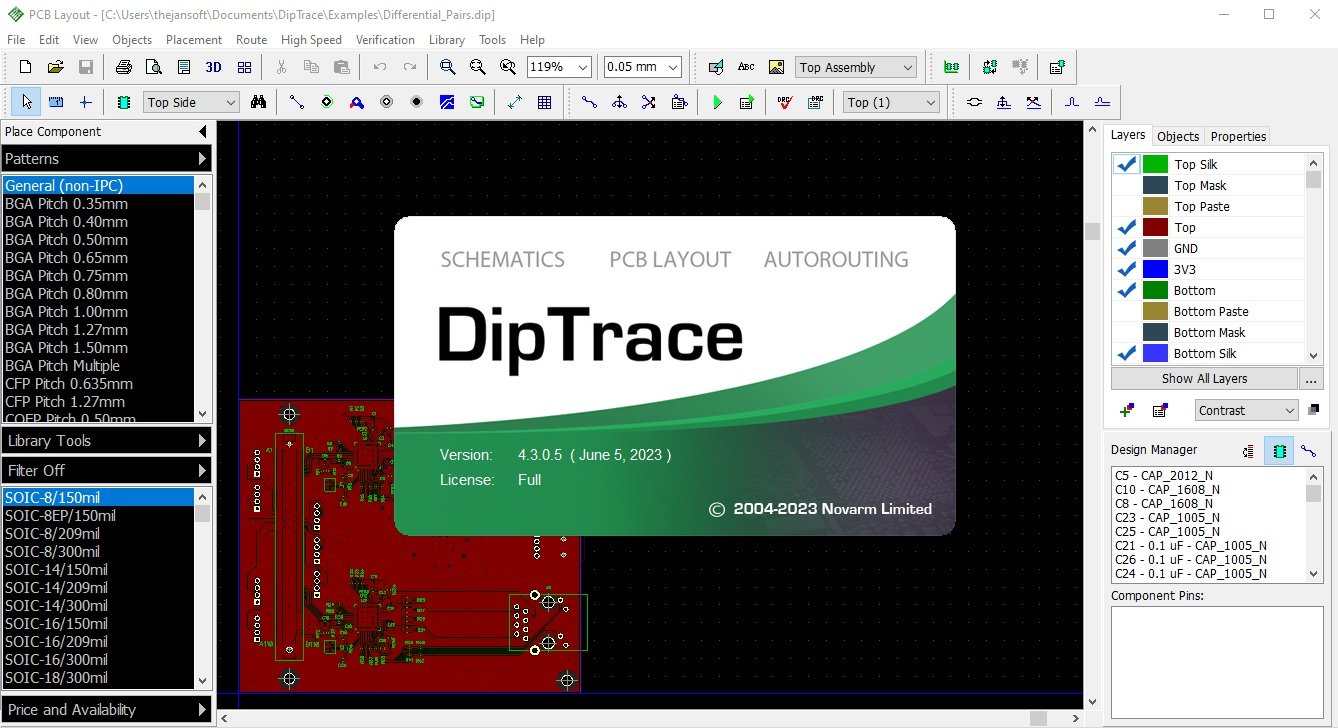The height and width of the screenshot is (728, 1338).
Task: Click the add layer icon below layers list
Action: point(1128,410)
